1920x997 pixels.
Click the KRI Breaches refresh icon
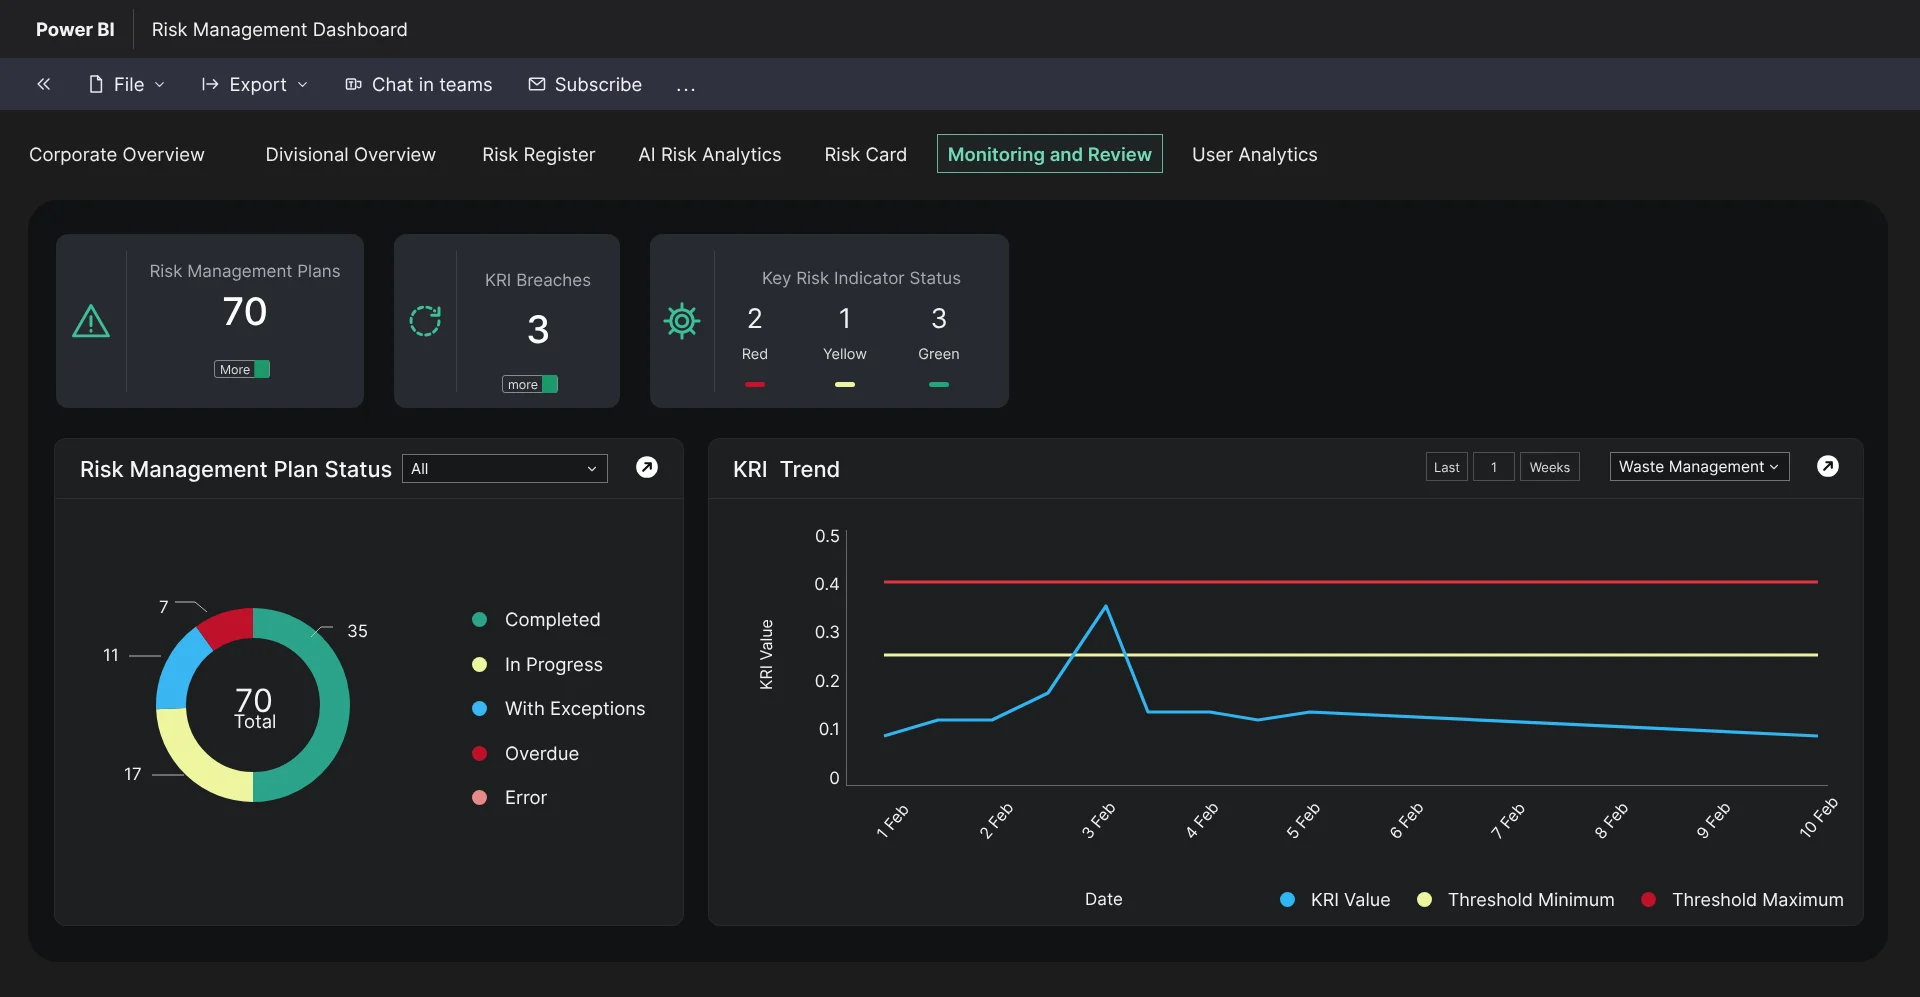(425, 321)
